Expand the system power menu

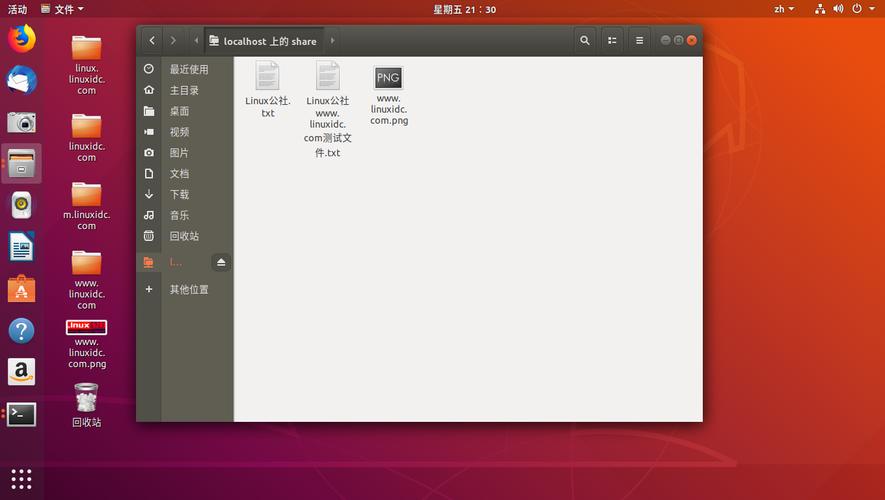(860, 9)
